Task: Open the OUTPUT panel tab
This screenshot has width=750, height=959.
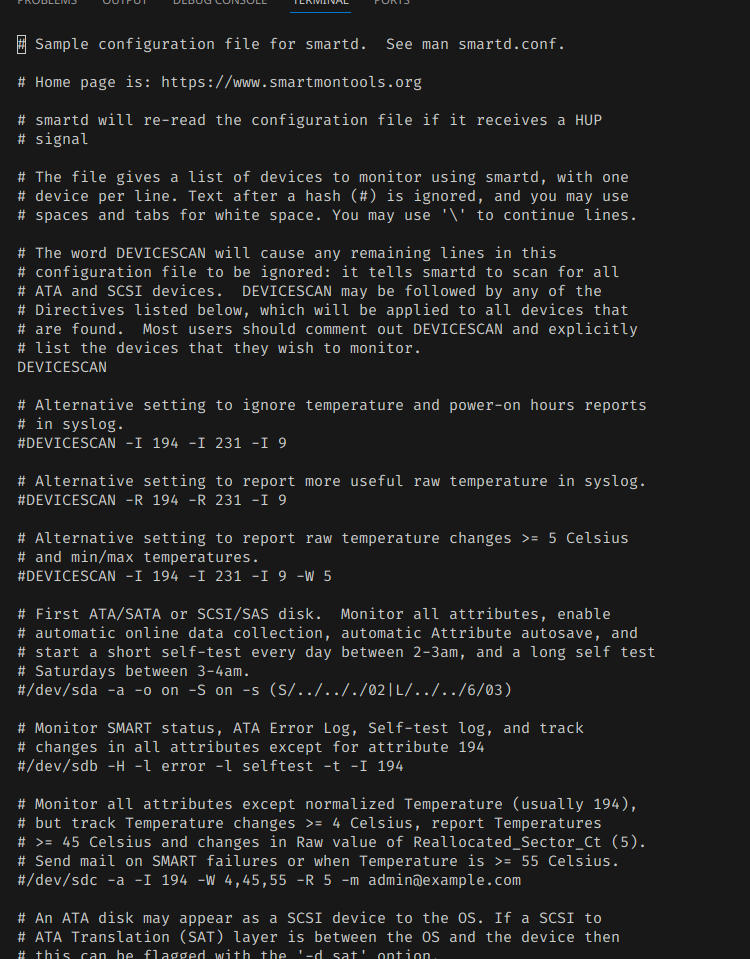Action: pyautogui.click(x=124, y=3)
